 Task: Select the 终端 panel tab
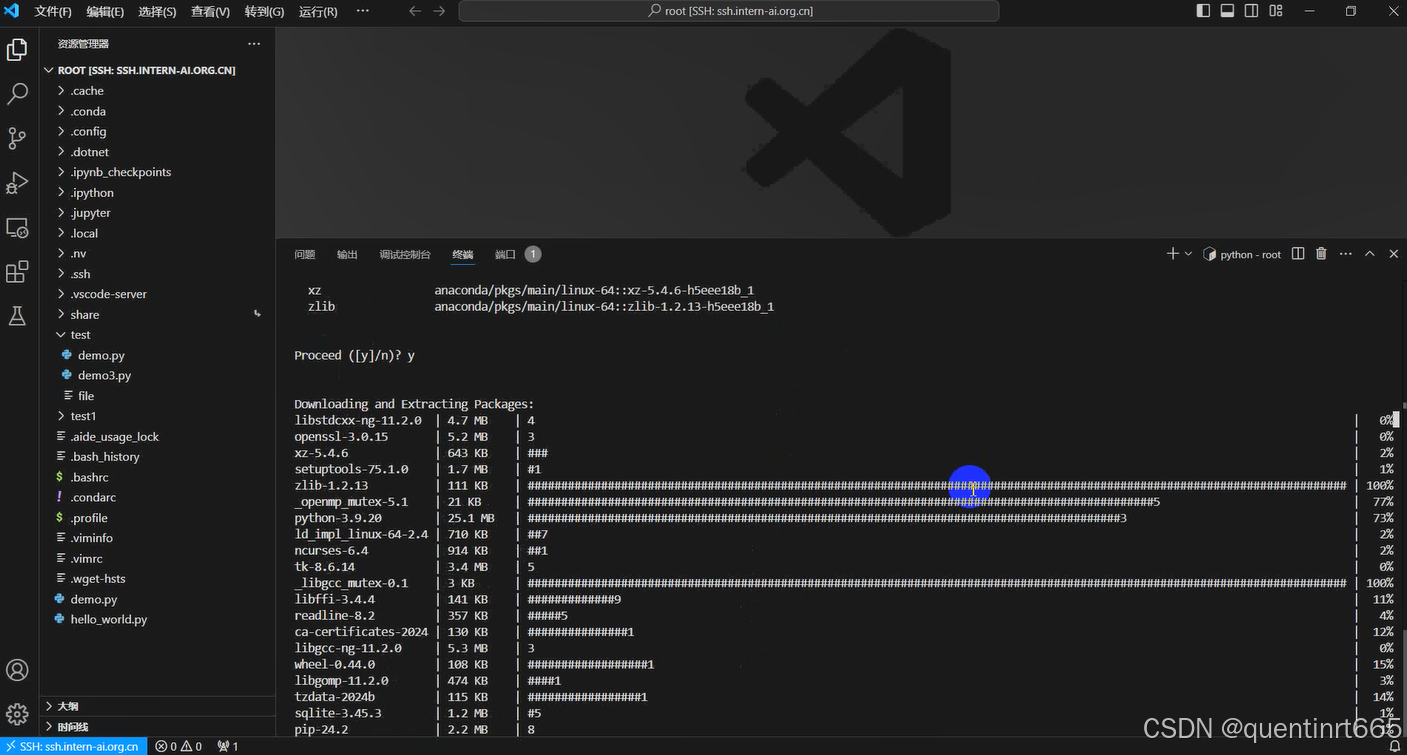pos(463,254)
